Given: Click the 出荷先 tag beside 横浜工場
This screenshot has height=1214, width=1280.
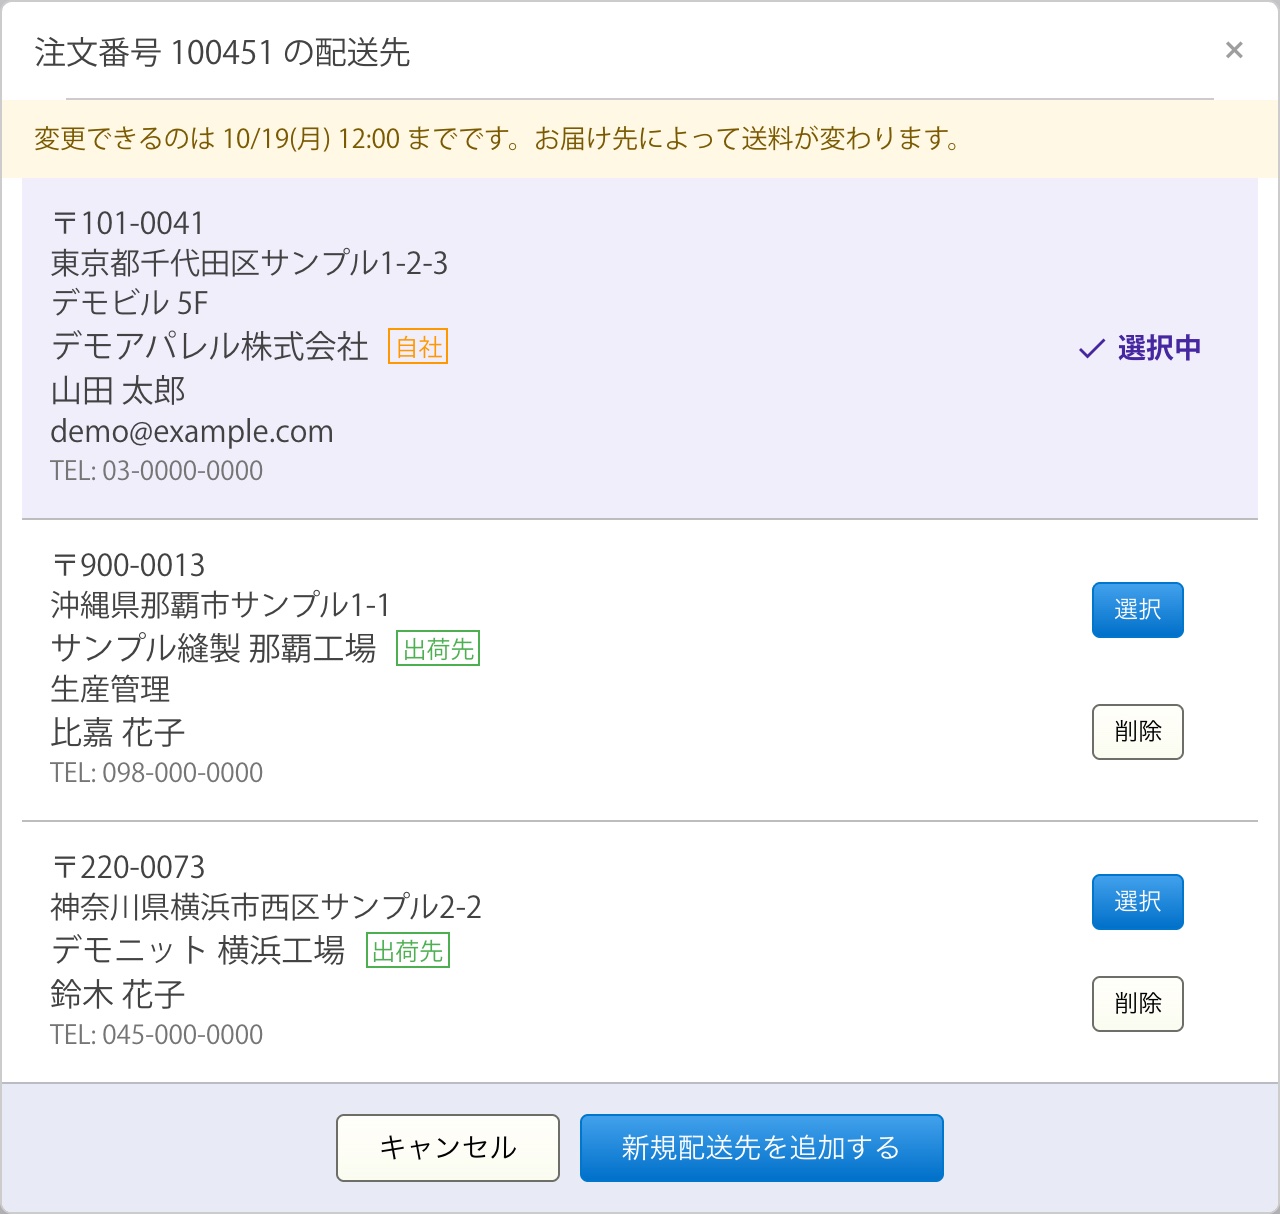Looking at the screenshot, I should click(408, 950).
